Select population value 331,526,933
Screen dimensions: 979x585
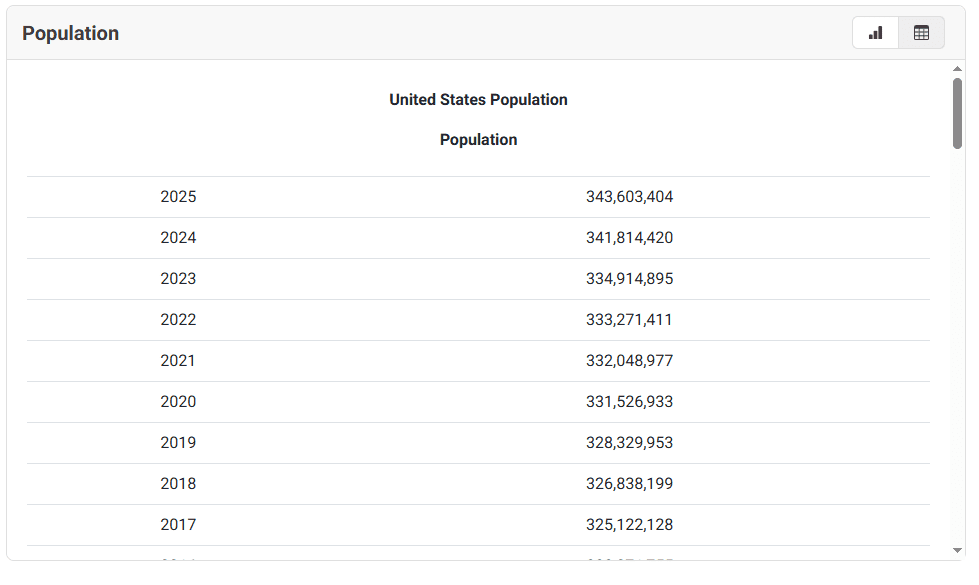click(629, 401)
